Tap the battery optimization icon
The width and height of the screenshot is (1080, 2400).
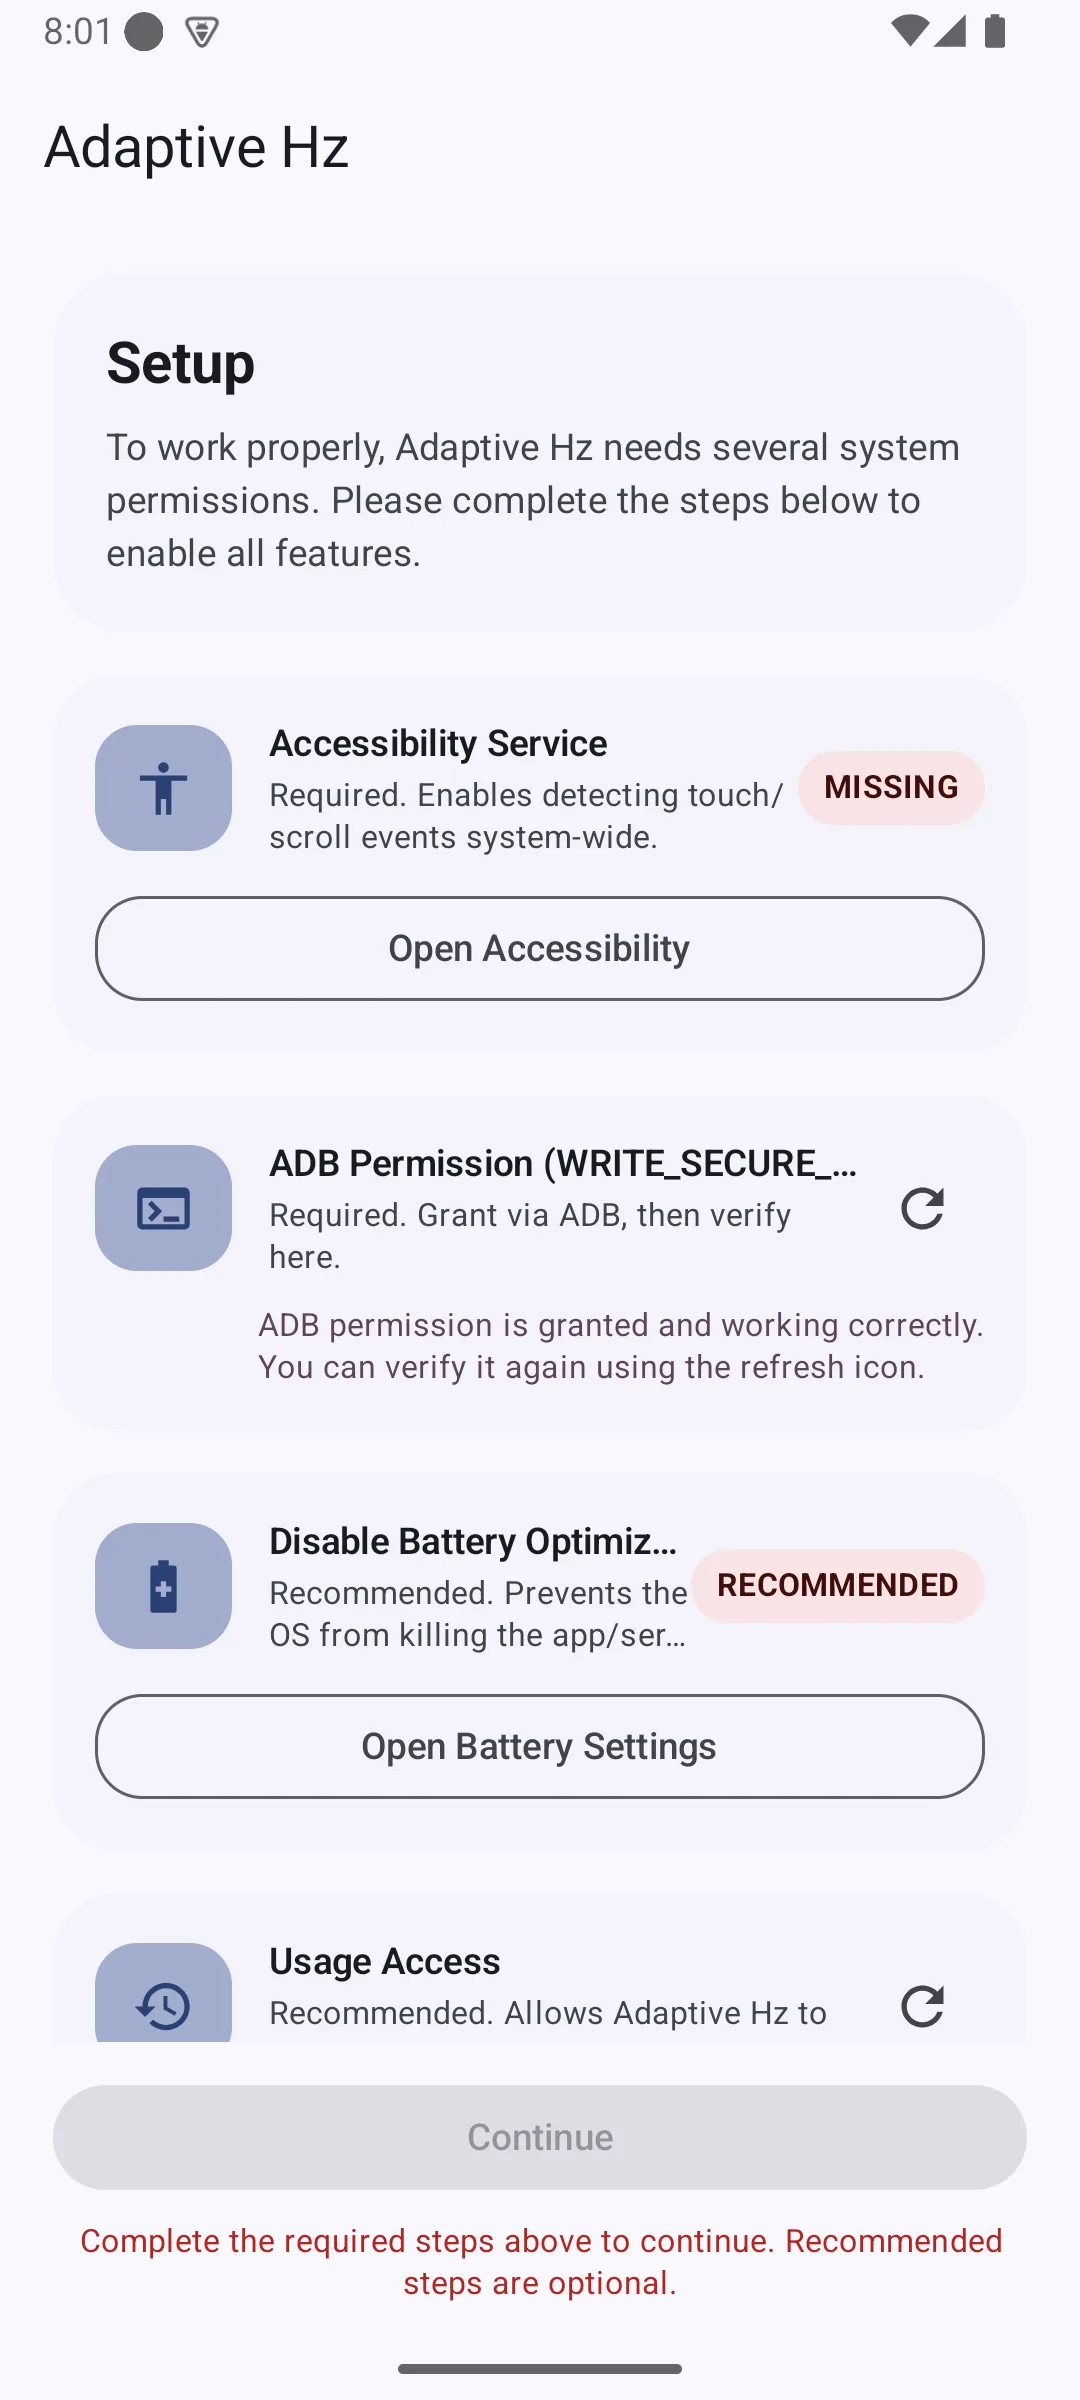point(163,1586)
